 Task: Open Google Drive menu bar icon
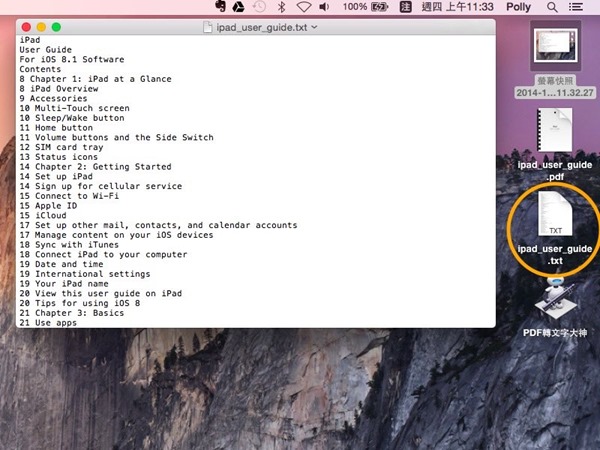239,7
